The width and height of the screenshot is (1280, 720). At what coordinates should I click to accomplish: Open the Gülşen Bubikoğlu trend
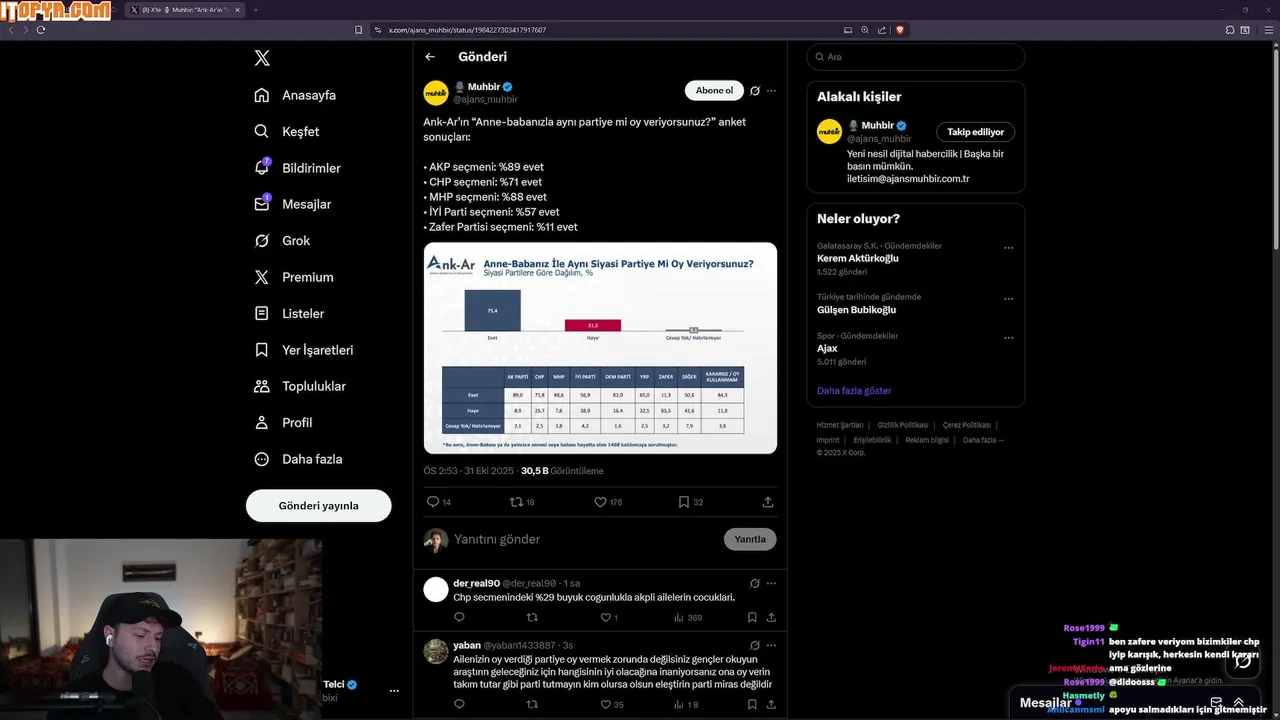point(857,310)
